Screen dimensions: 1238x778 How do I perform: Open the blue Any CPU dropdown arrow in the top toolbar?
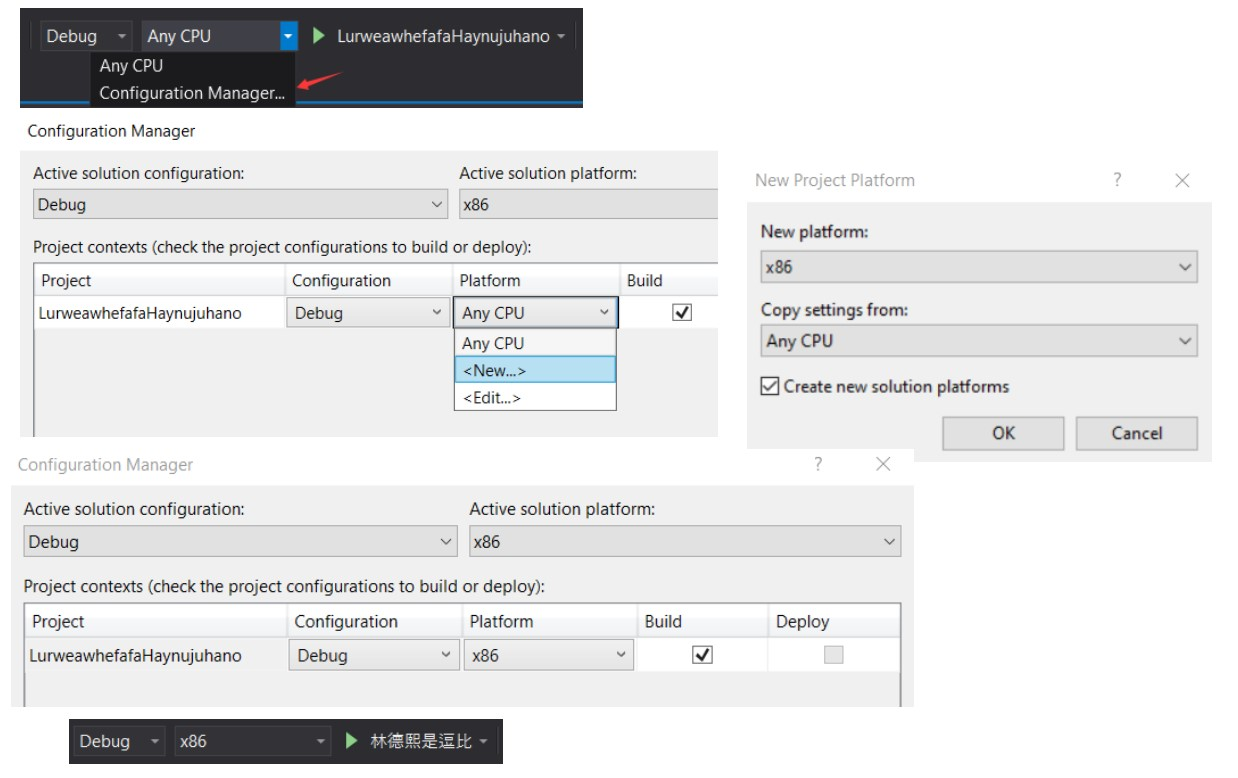pos(289,36)
